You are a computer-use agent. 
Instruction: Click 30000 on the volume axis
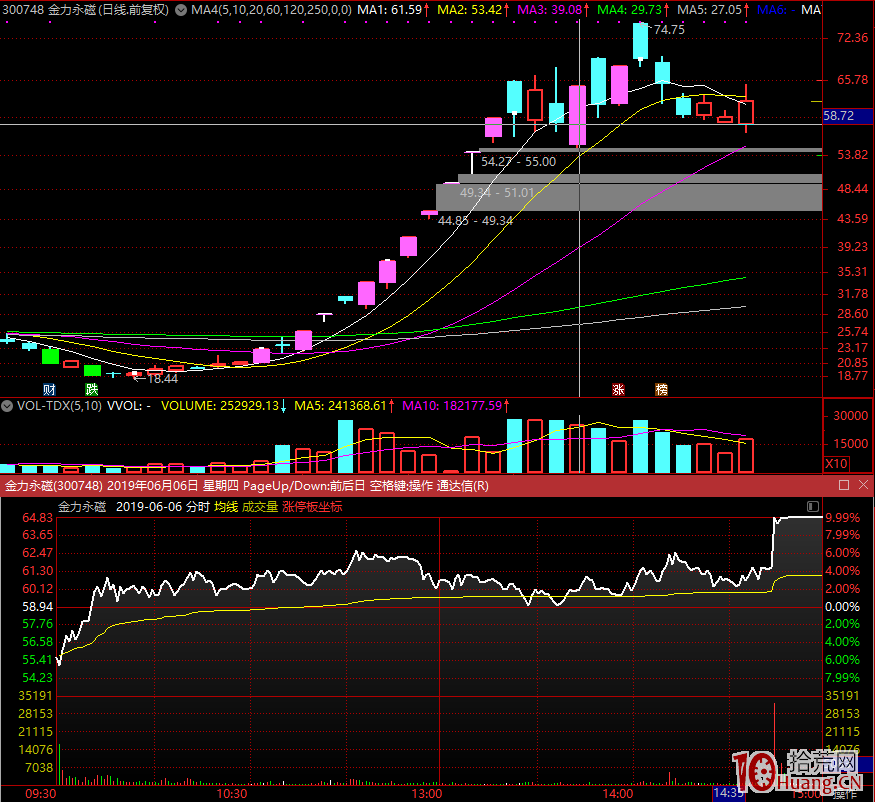(x=850, y=416)
